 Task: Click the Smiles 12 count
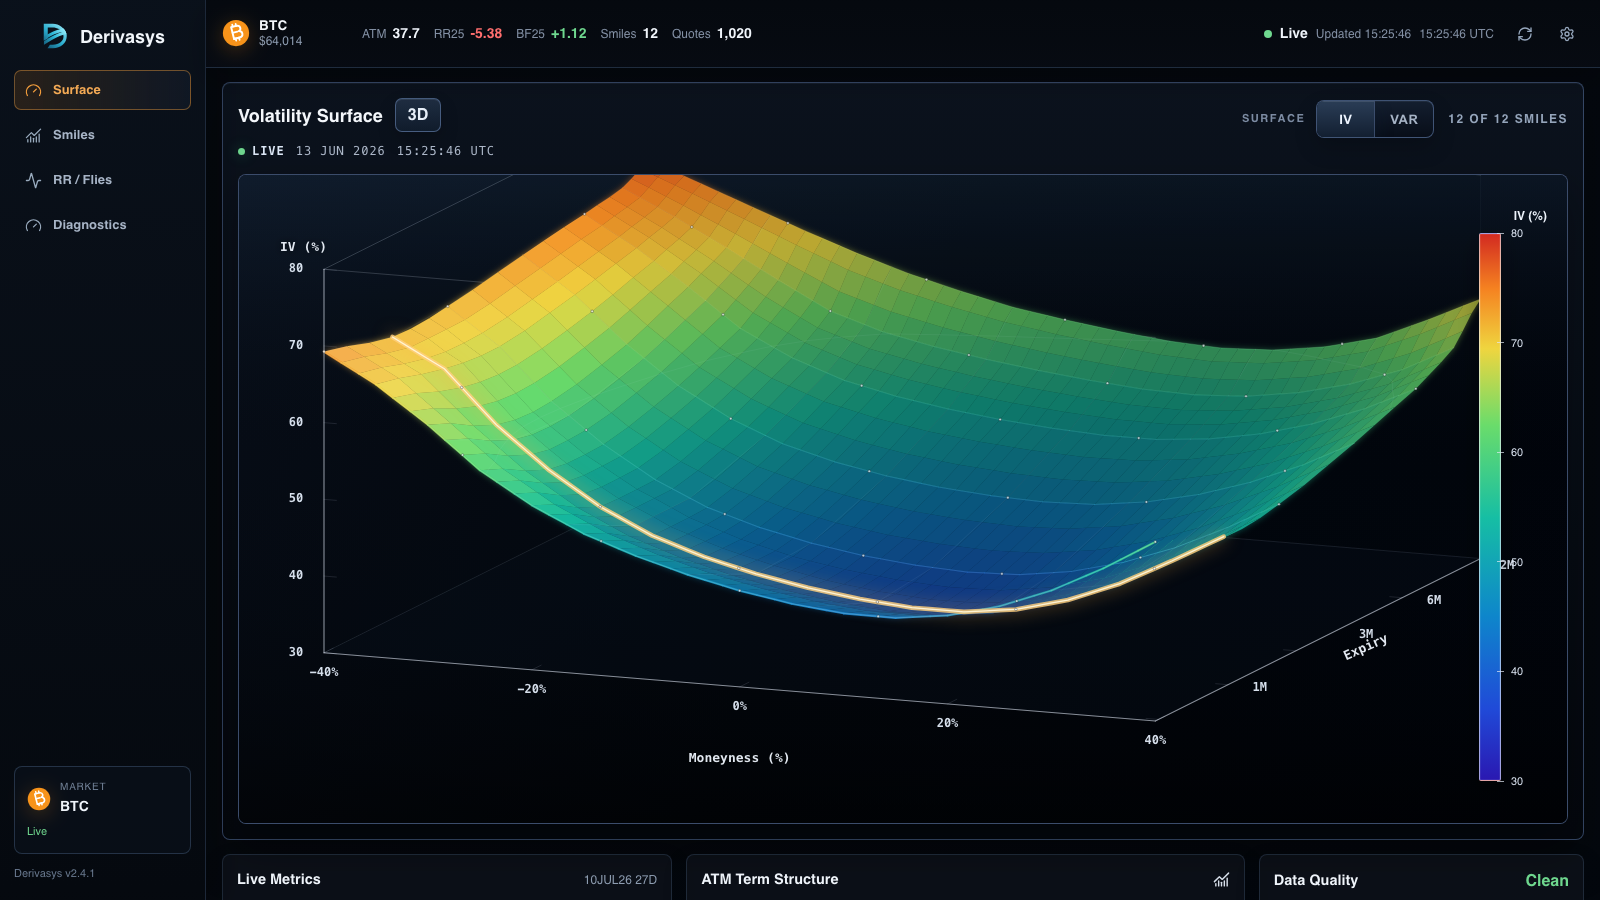(629, 33)
